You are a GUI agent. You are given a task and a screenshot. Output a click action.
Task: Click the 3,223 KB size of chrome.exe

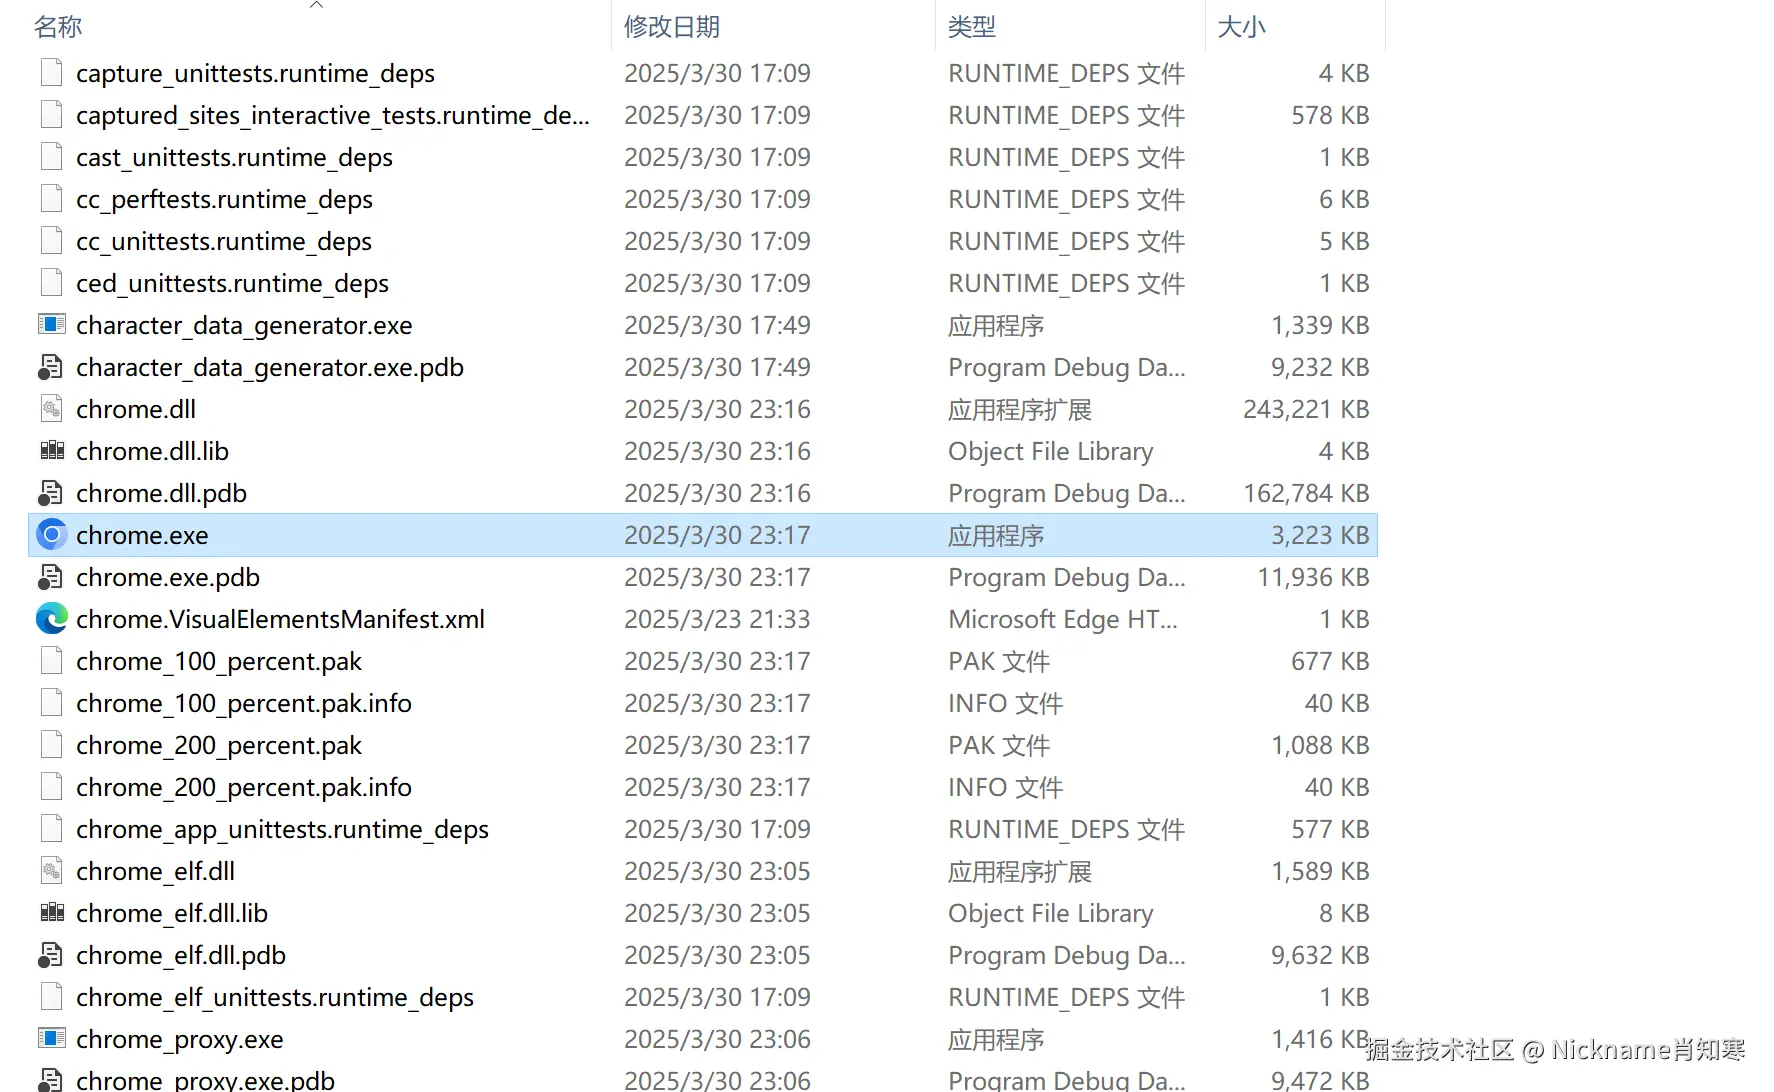1320,536
